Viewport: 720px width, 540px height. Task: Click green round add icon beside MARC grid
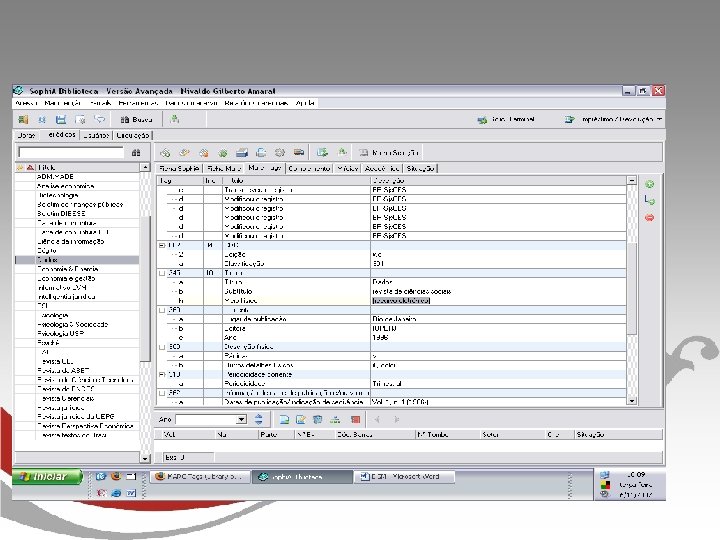tap(650, 184)
